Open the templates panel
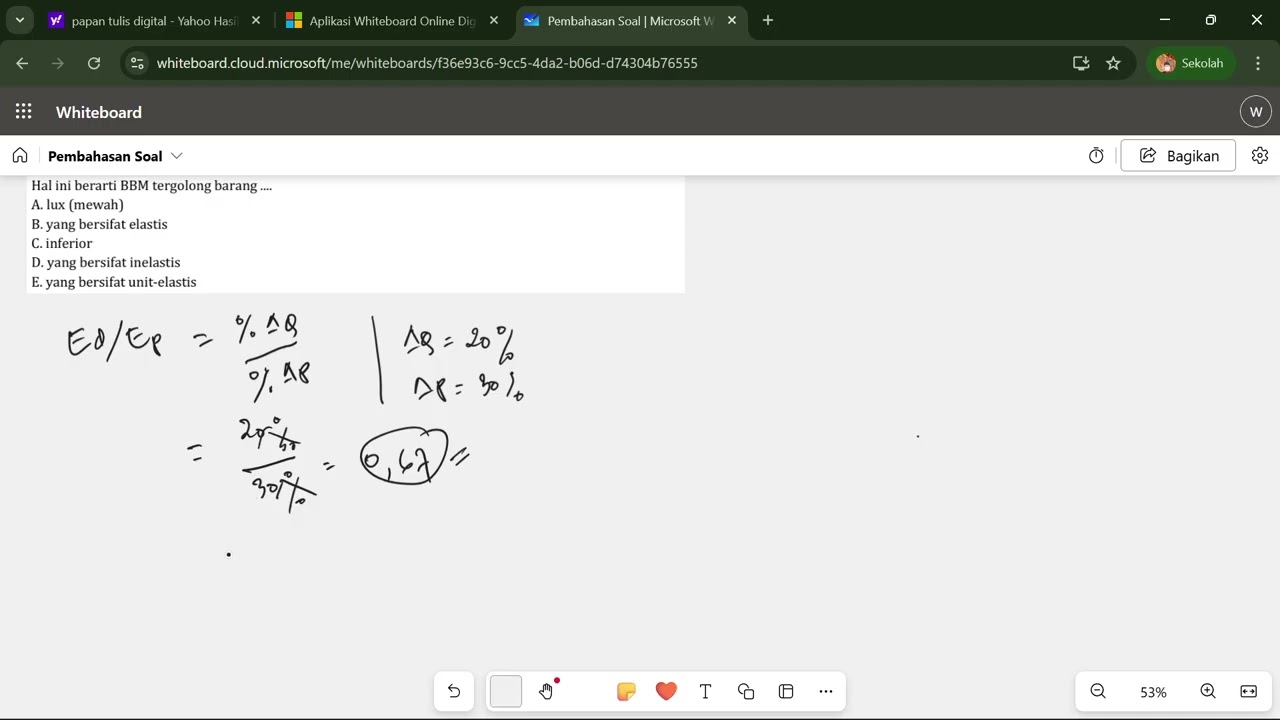 tap(786, 691)
